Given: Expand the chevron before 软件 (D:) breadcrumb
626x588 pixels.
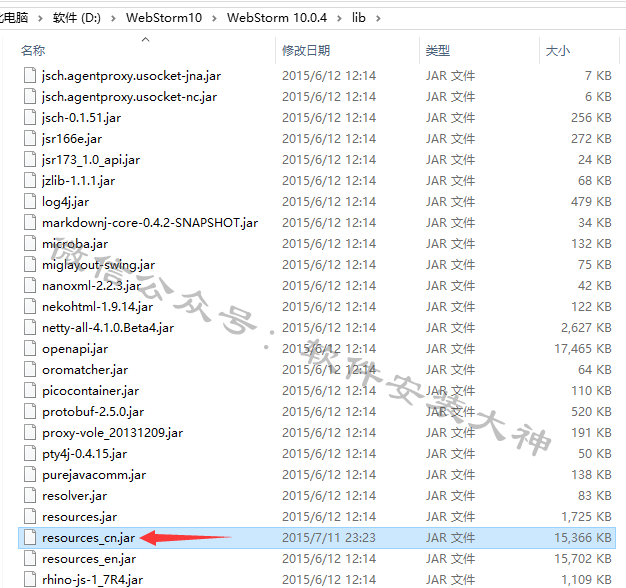Looking at the screenshot, I should tap(40, 18).
